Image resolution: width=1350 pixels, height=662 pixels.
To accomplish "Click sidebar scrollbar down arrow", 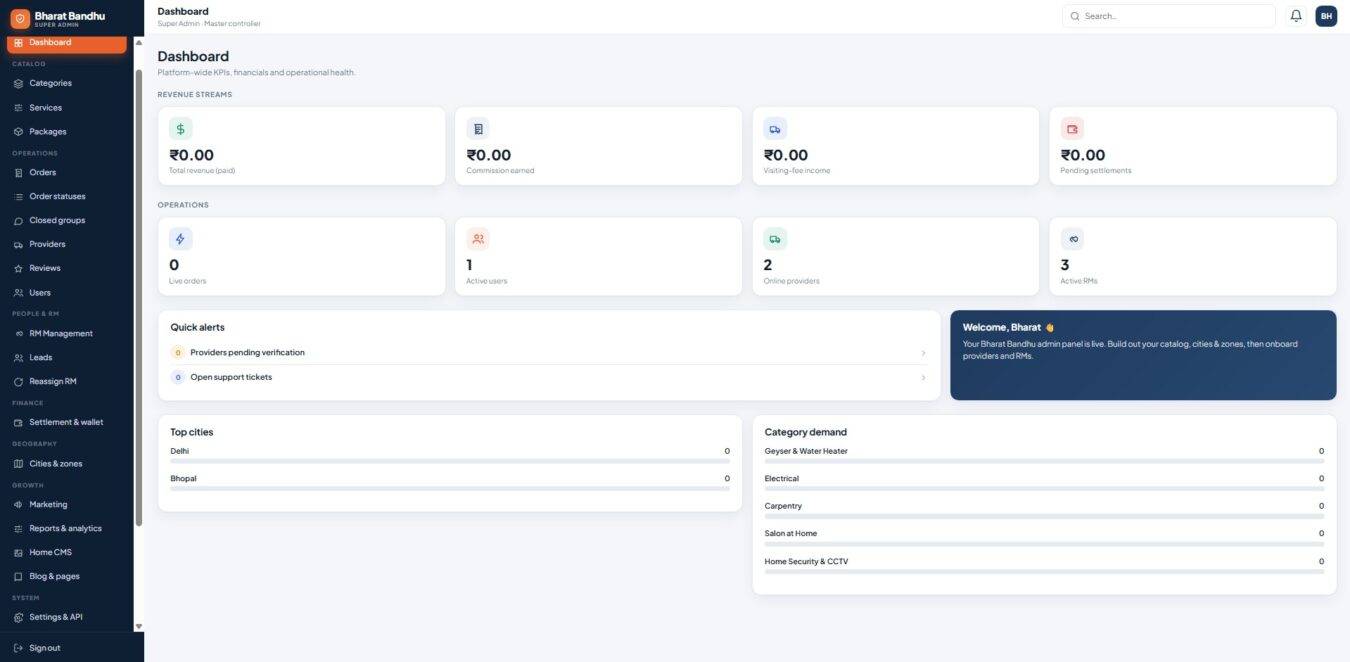I will coord(139,626).
